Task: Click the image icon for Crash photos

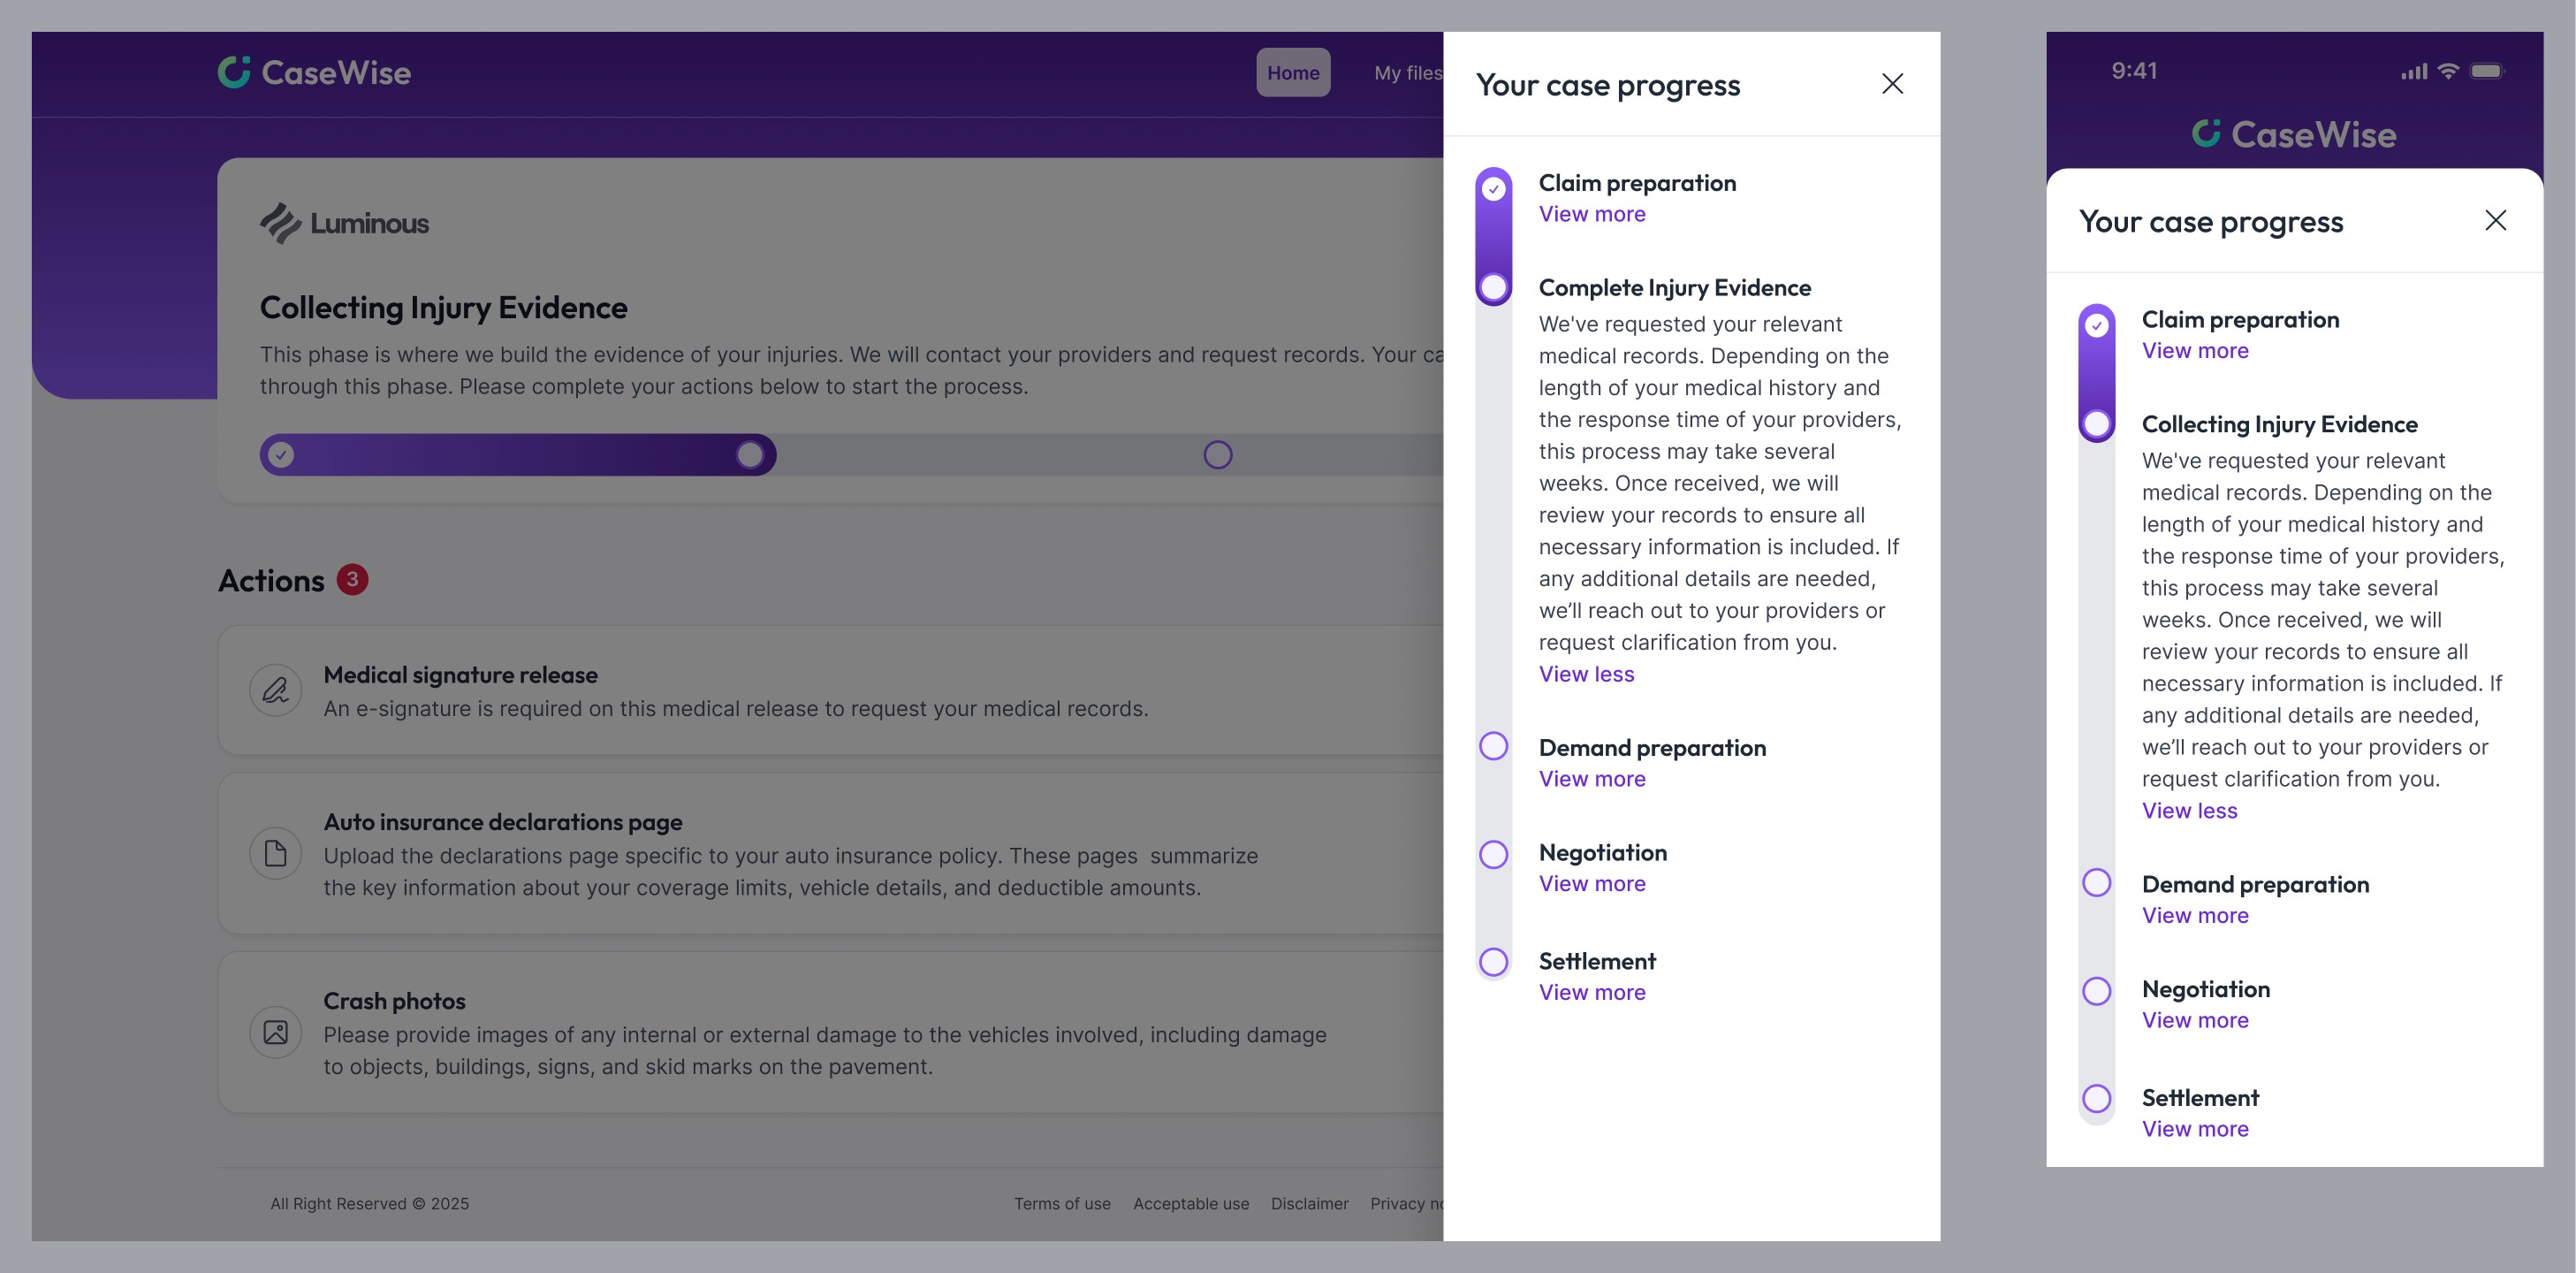Action: click(275, 1032)
